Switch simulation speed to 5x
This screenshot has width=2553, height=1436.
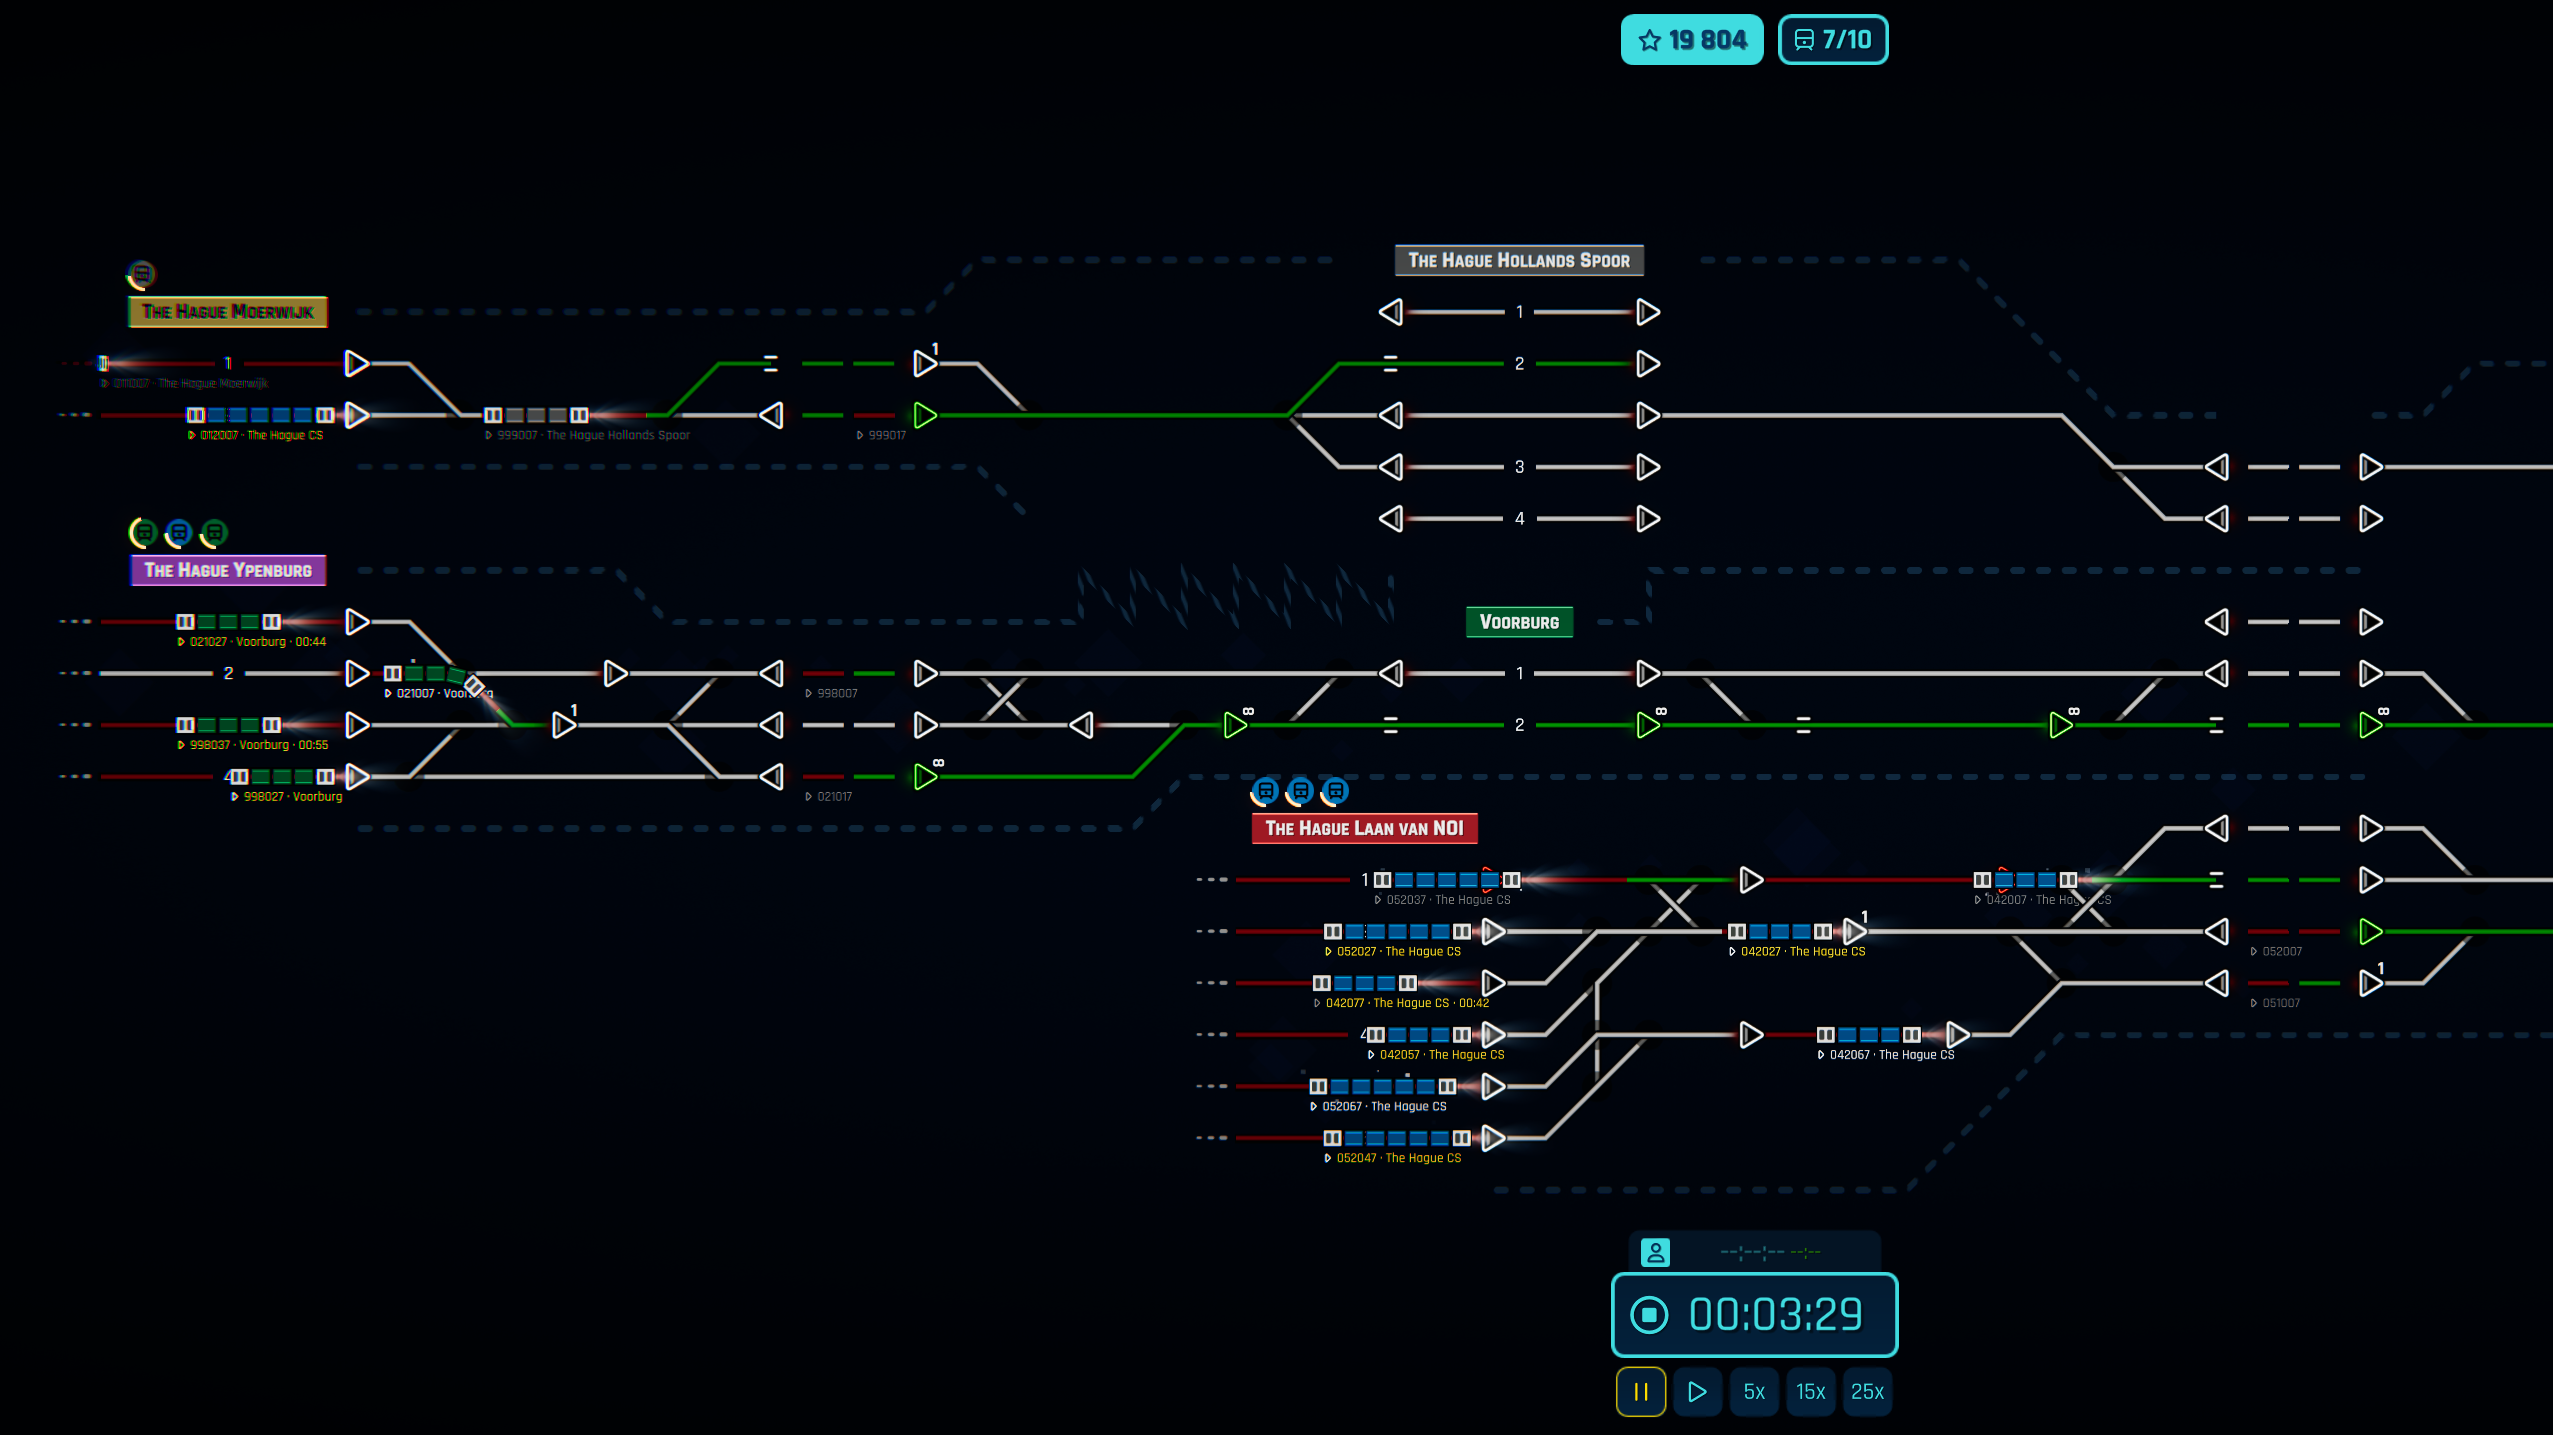pyautogui.click(x=1754, y=1391)
